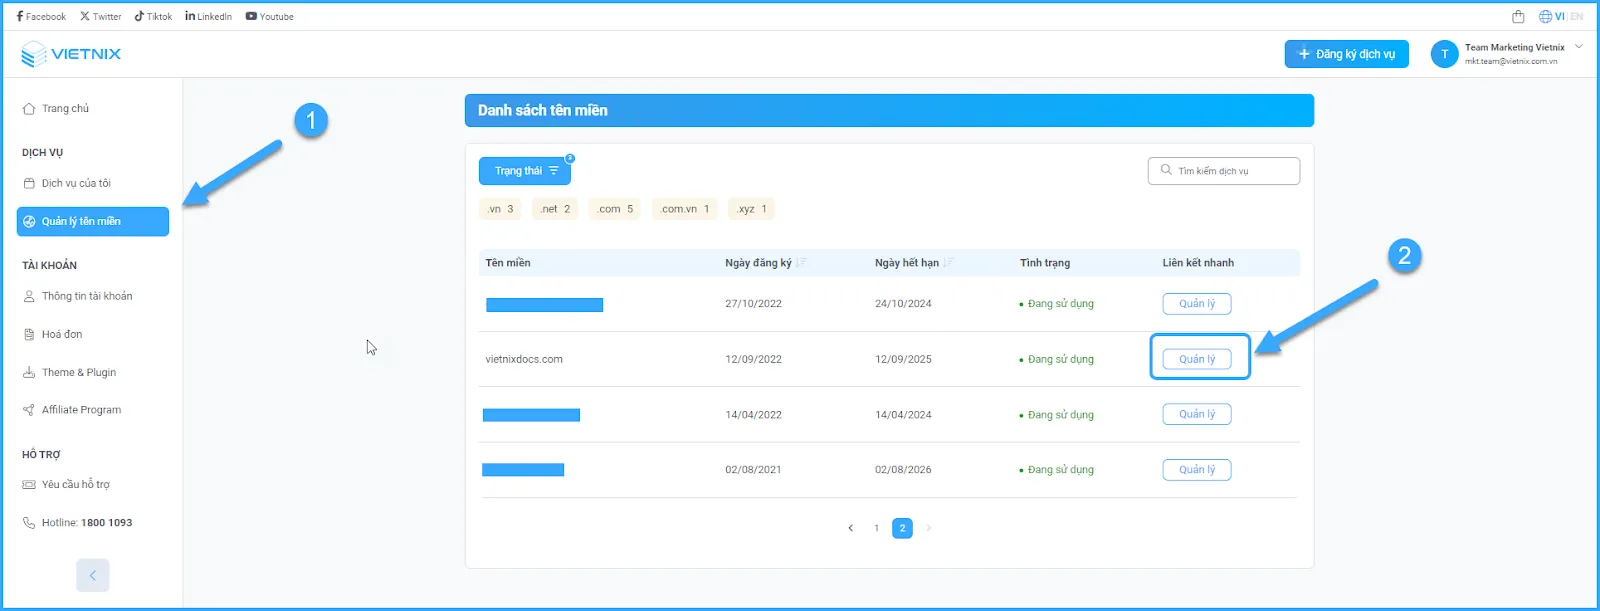The image size is (1600, 611).
Task: Filter by .net domain tag
Action: pyautogui.click(x=555, y=209)
